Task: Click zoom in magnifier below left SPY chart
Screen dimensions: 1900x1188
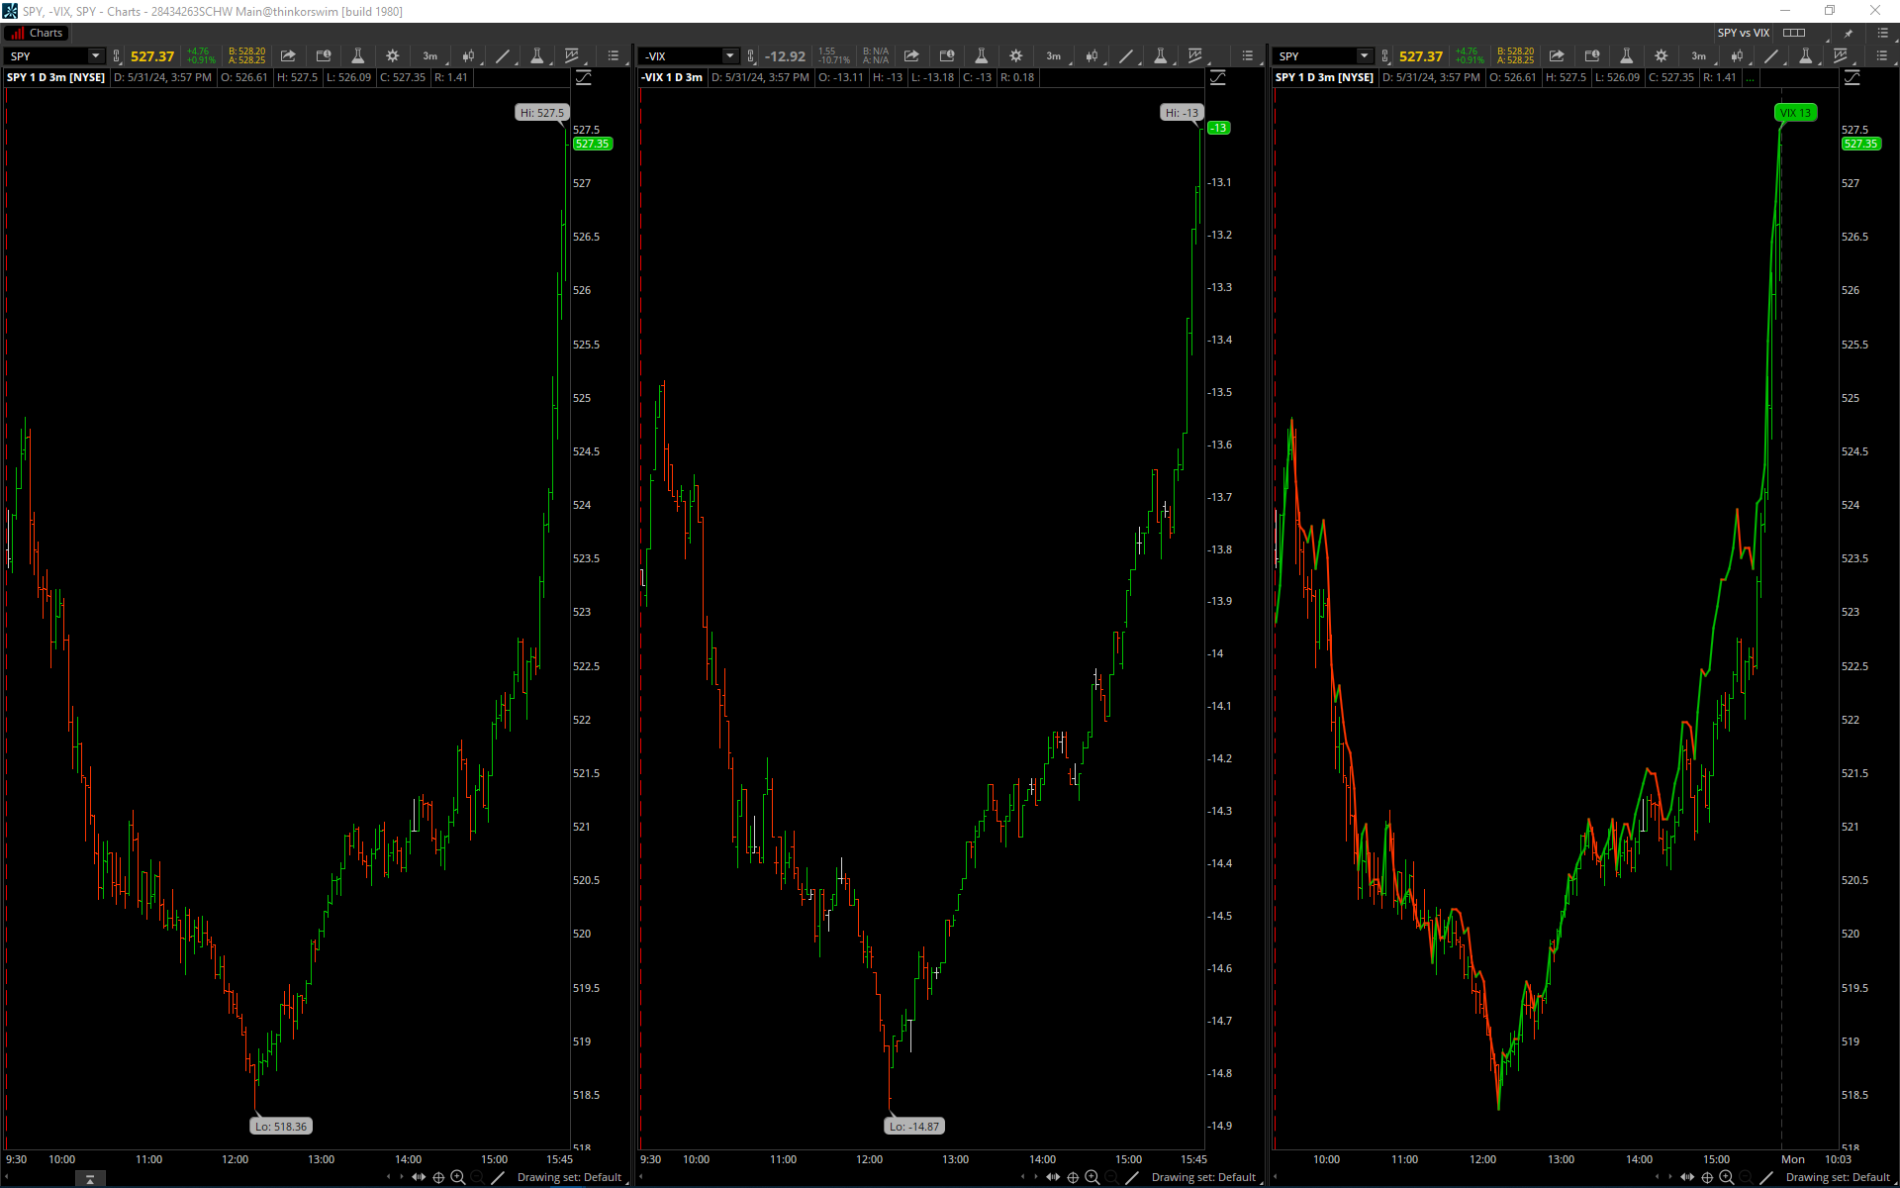Action: (x=458, y=1177)
